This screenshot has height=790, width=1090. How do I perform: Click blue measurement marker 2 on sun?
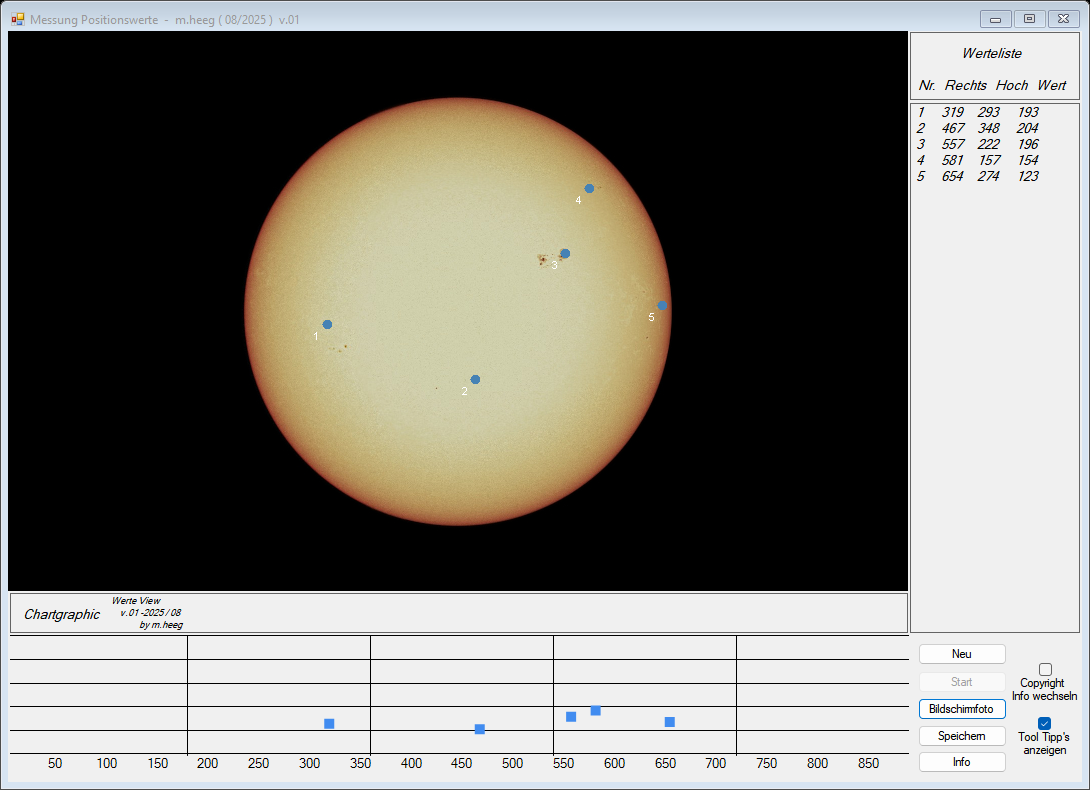[475, 379]
